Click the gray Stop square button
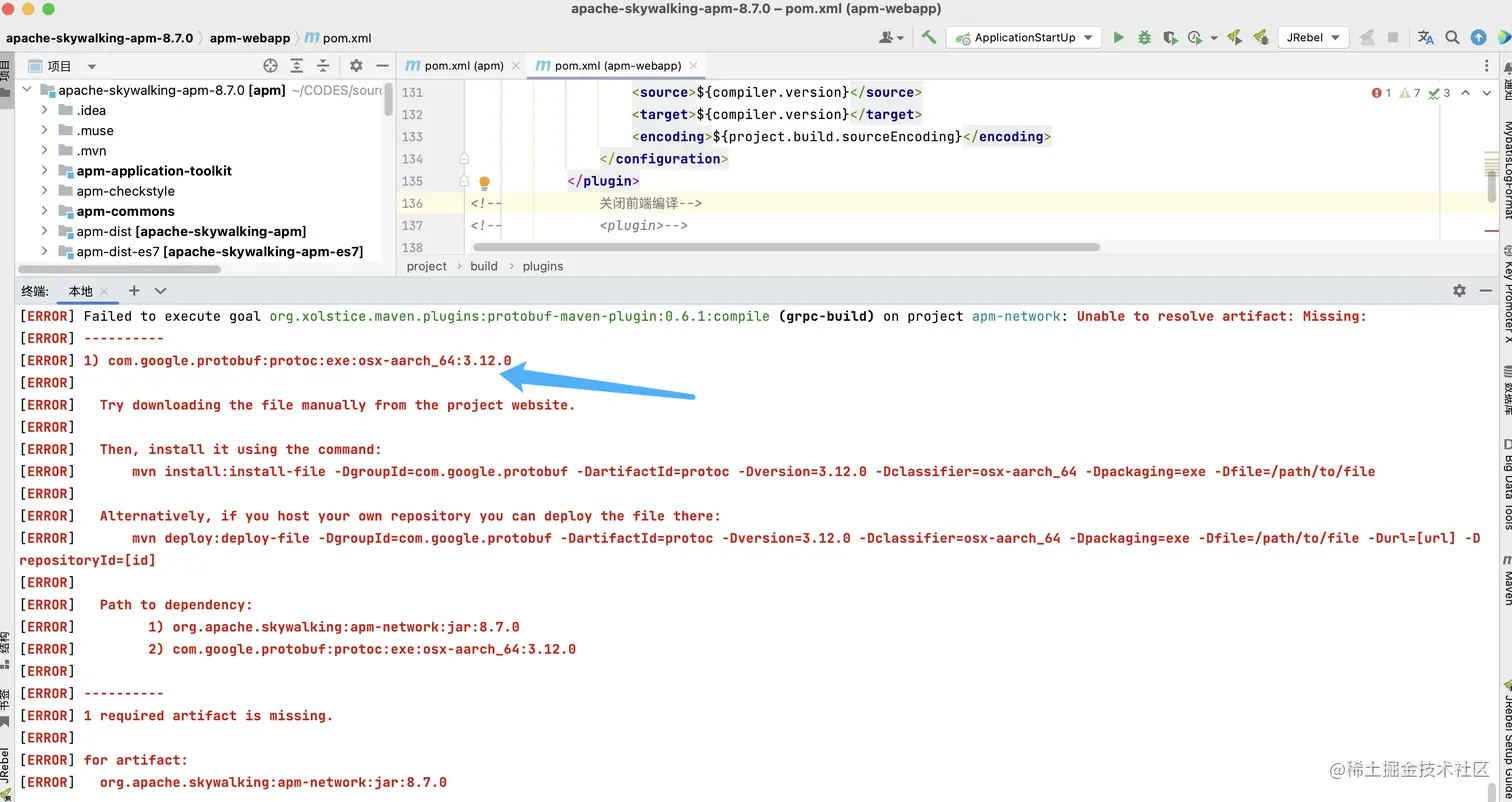This screenshot has width=1512, height=802. 1393,38
